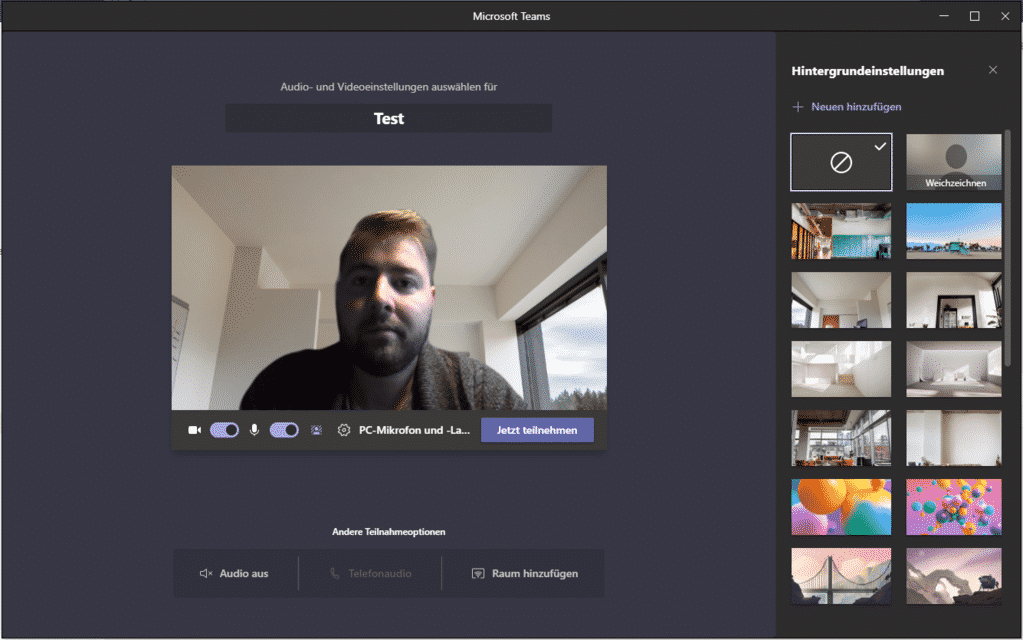1023x640 pixels.
Task: Toggle the camera switch off
Action: (x=224, y=430)
